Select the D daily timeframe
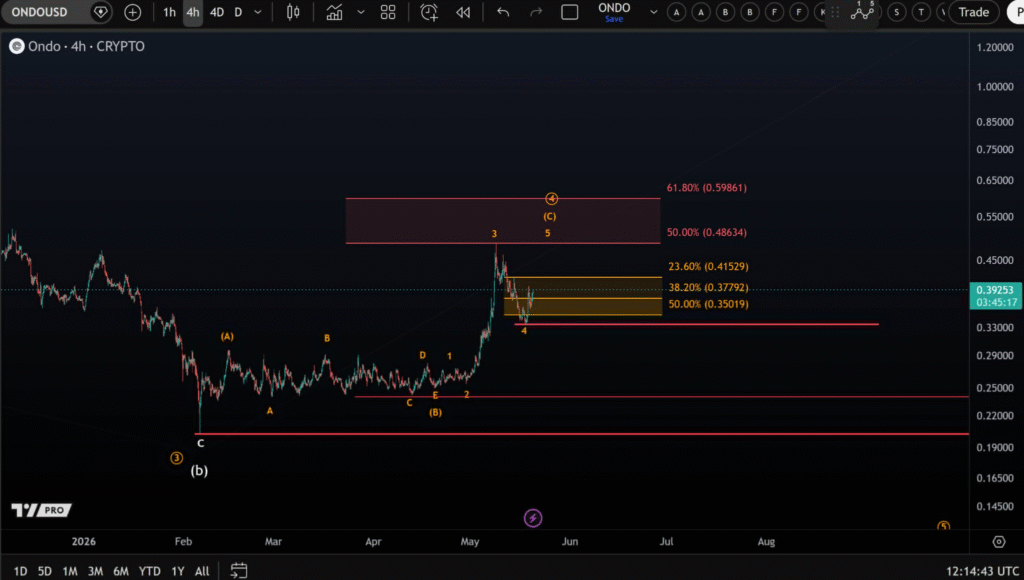Image resolution: width=1024 pixels, height=580 pixels. tap(238, 12)
